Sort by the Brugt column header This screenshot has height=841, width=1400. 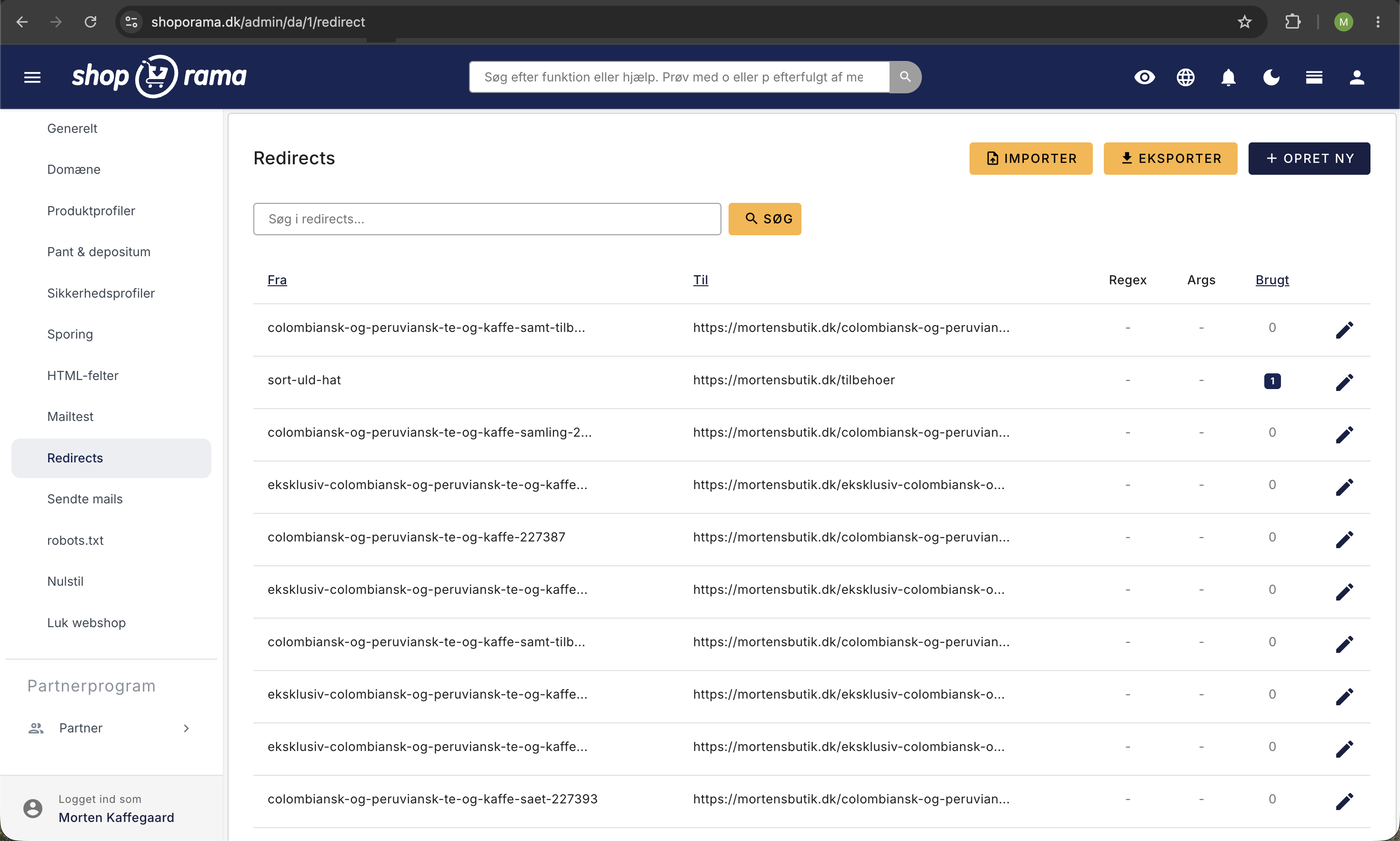[1272, 280]
